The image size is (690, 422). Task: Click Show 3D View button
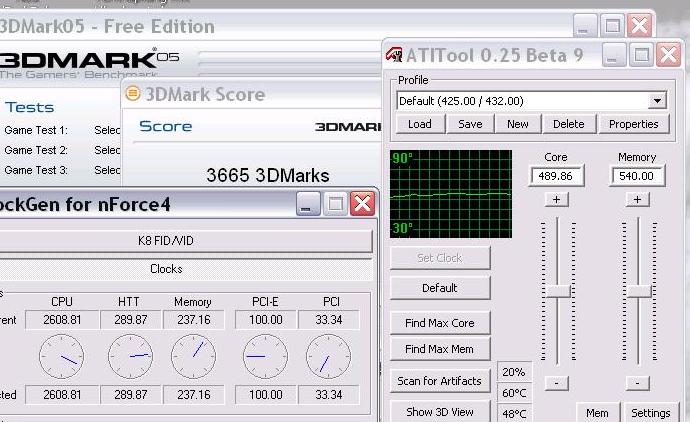(x=440, y=412)
